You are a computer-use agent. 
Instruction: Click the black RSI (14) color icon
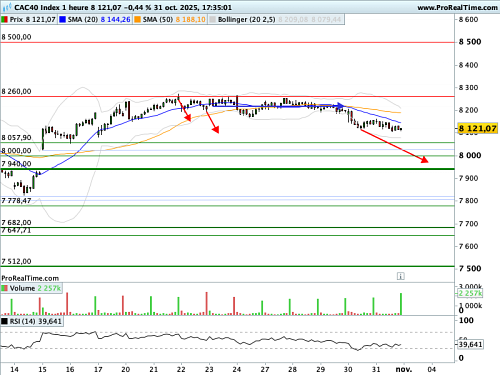(4, 321)
